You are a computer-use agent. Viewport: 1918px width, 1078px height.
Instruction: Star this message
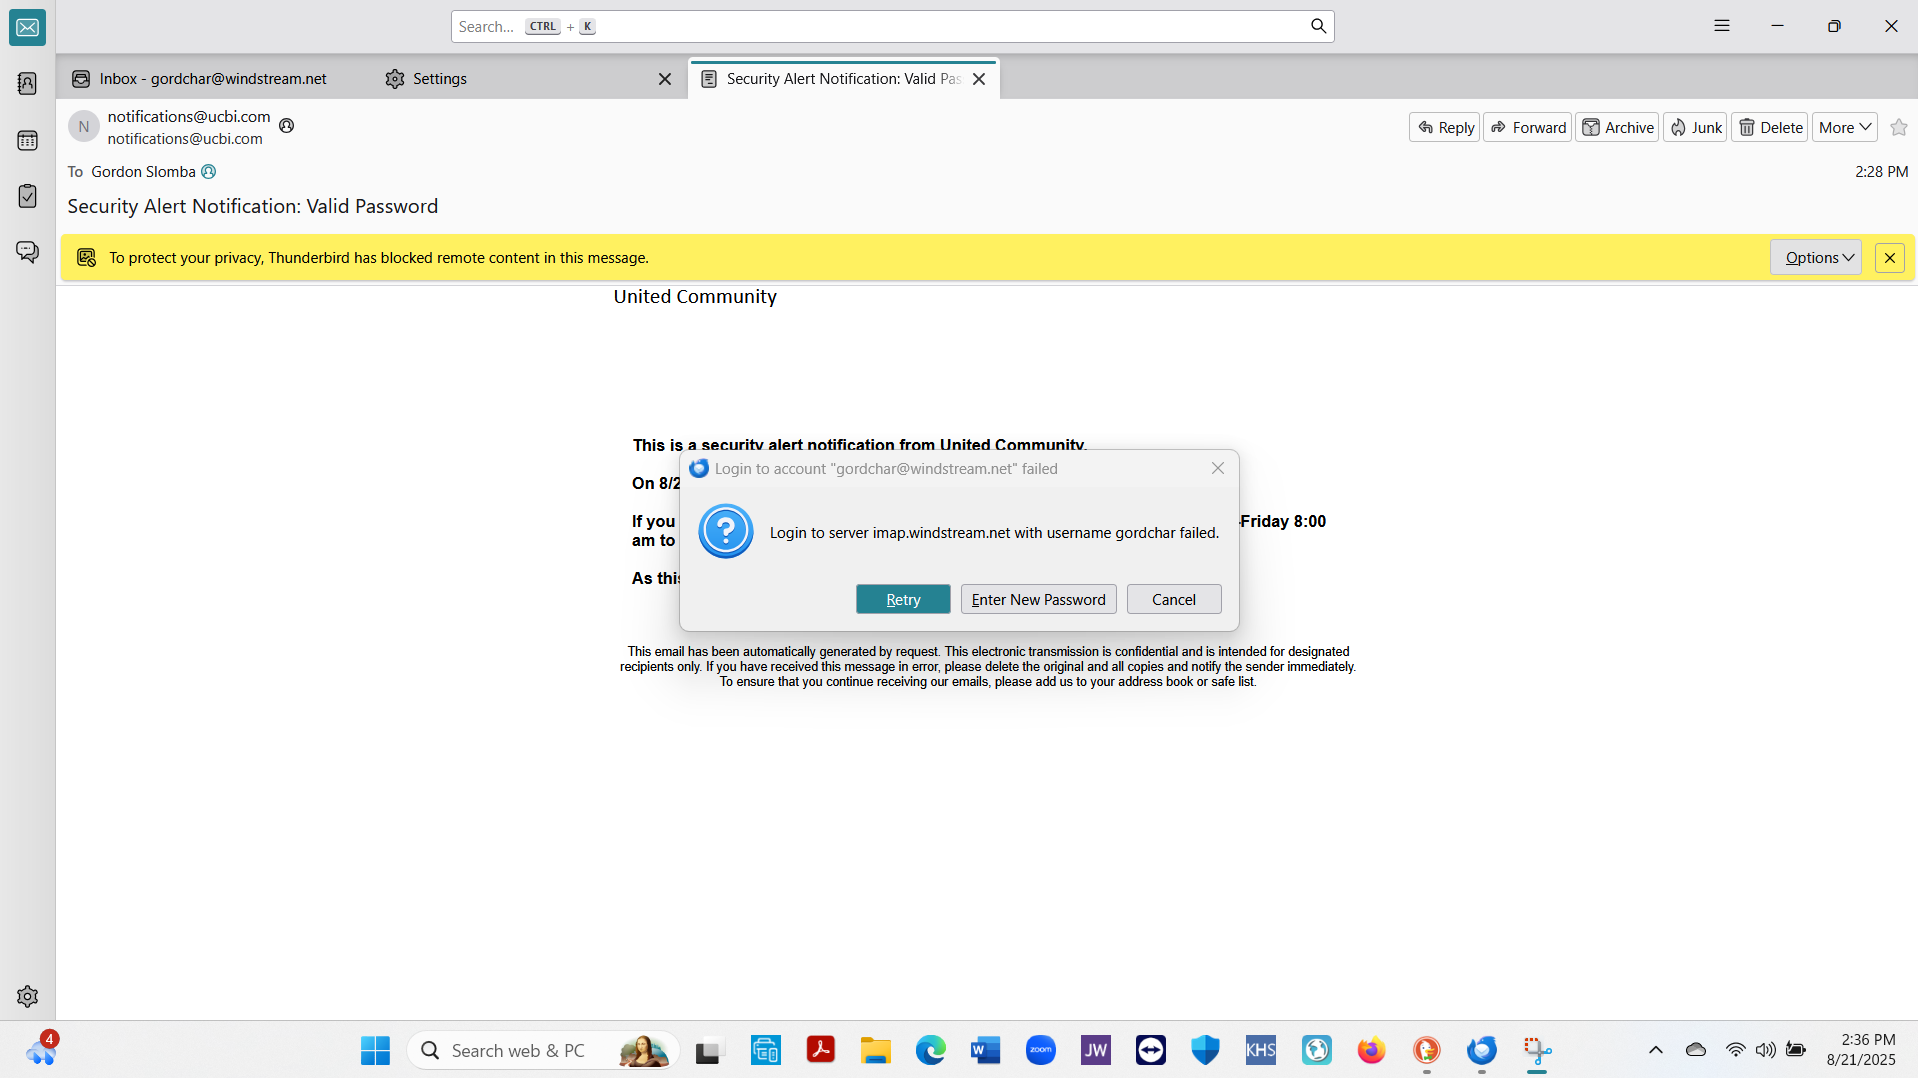point(1899,127)
